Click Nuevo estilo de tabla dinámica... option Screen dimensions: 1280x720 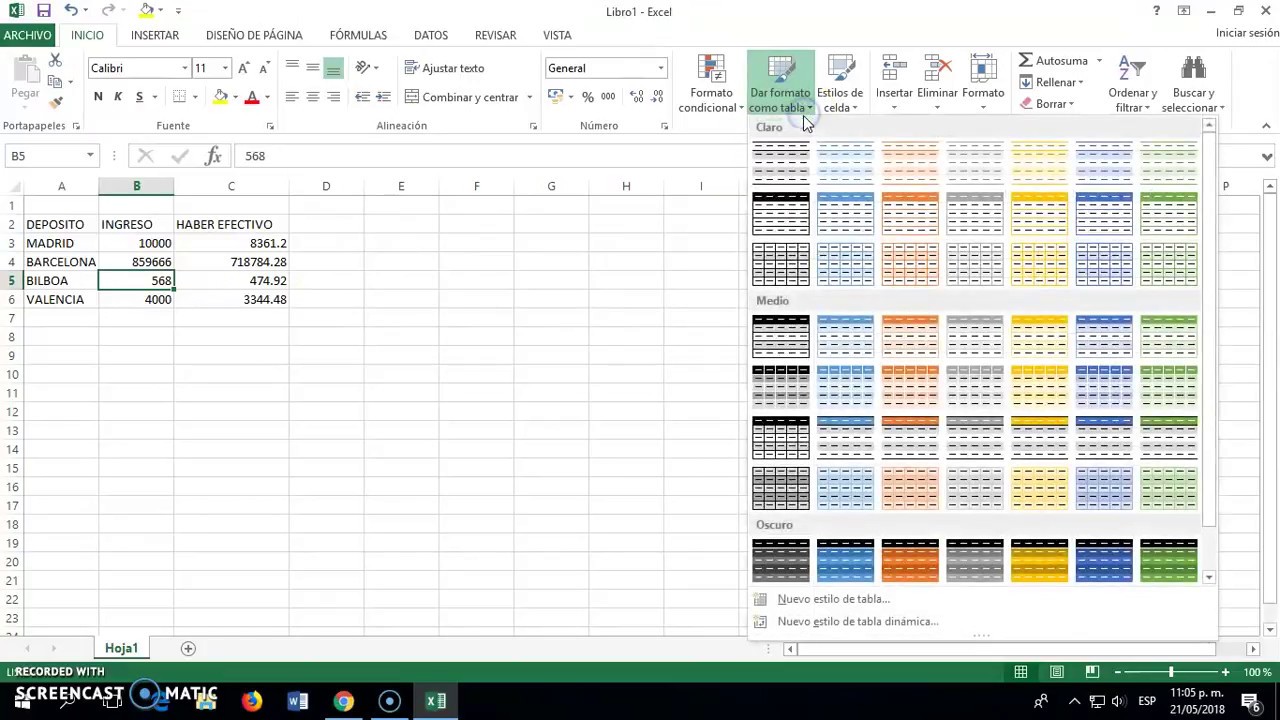[x=857, y=621]
